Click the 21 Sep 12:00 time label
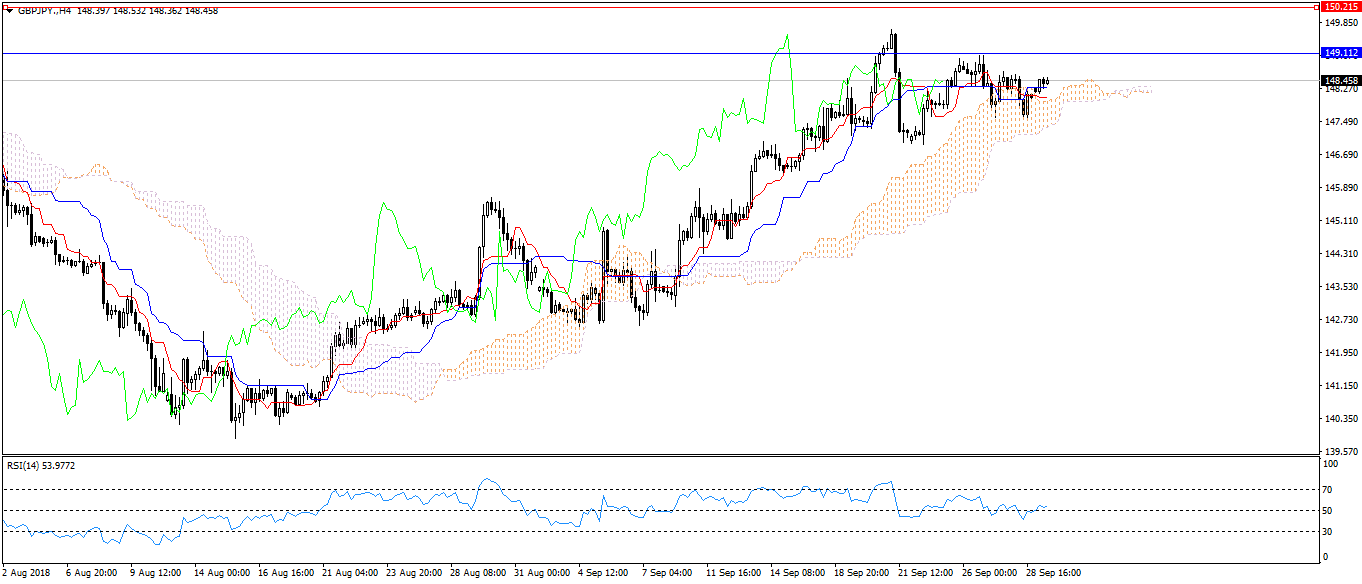 pyautogui.click(x=925, y=574)
